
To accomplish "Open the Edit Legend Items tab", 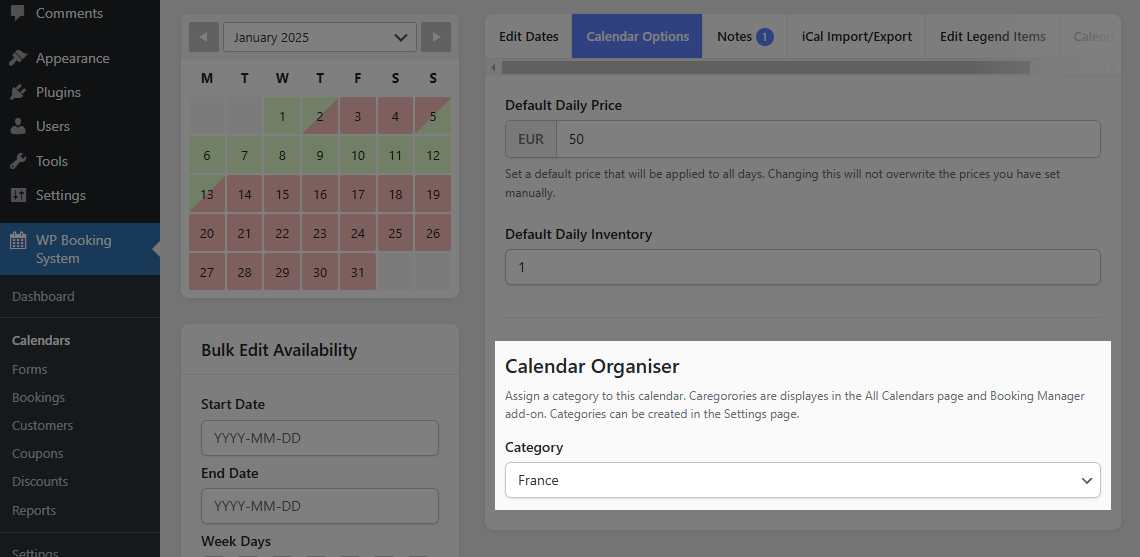I will 992,36.
